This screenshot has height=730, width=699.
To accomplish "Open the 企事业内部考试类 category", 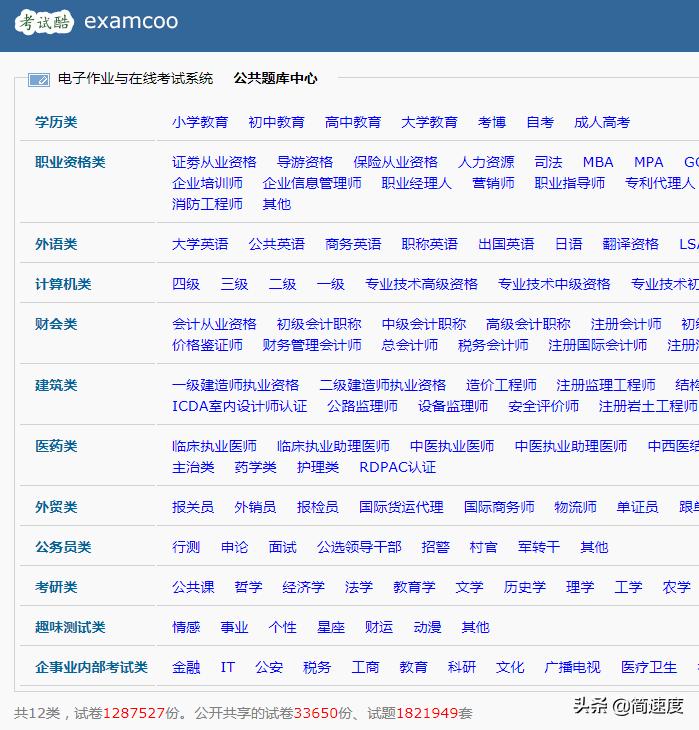I will 92,668.
